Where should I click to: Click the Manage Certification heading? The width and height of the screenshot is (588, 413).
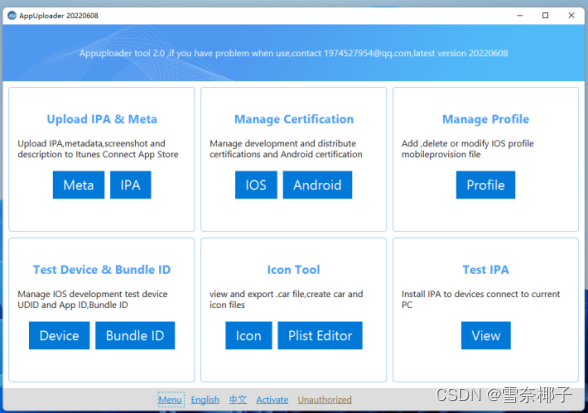click(x=294, y=119)
